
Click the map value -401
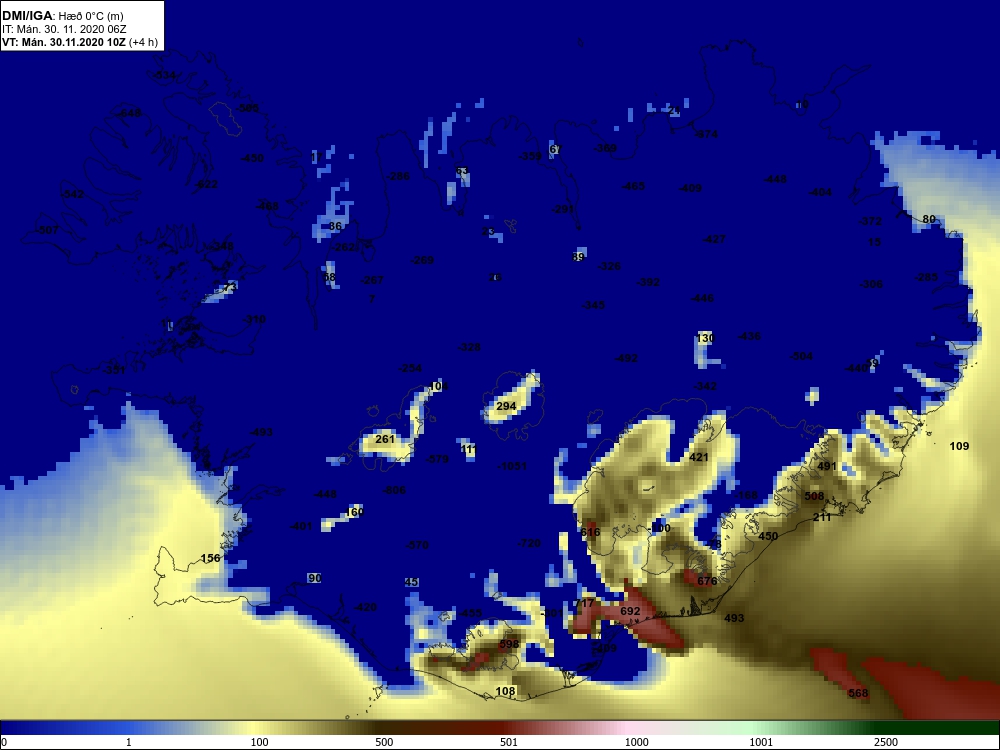tap(301, 527)
